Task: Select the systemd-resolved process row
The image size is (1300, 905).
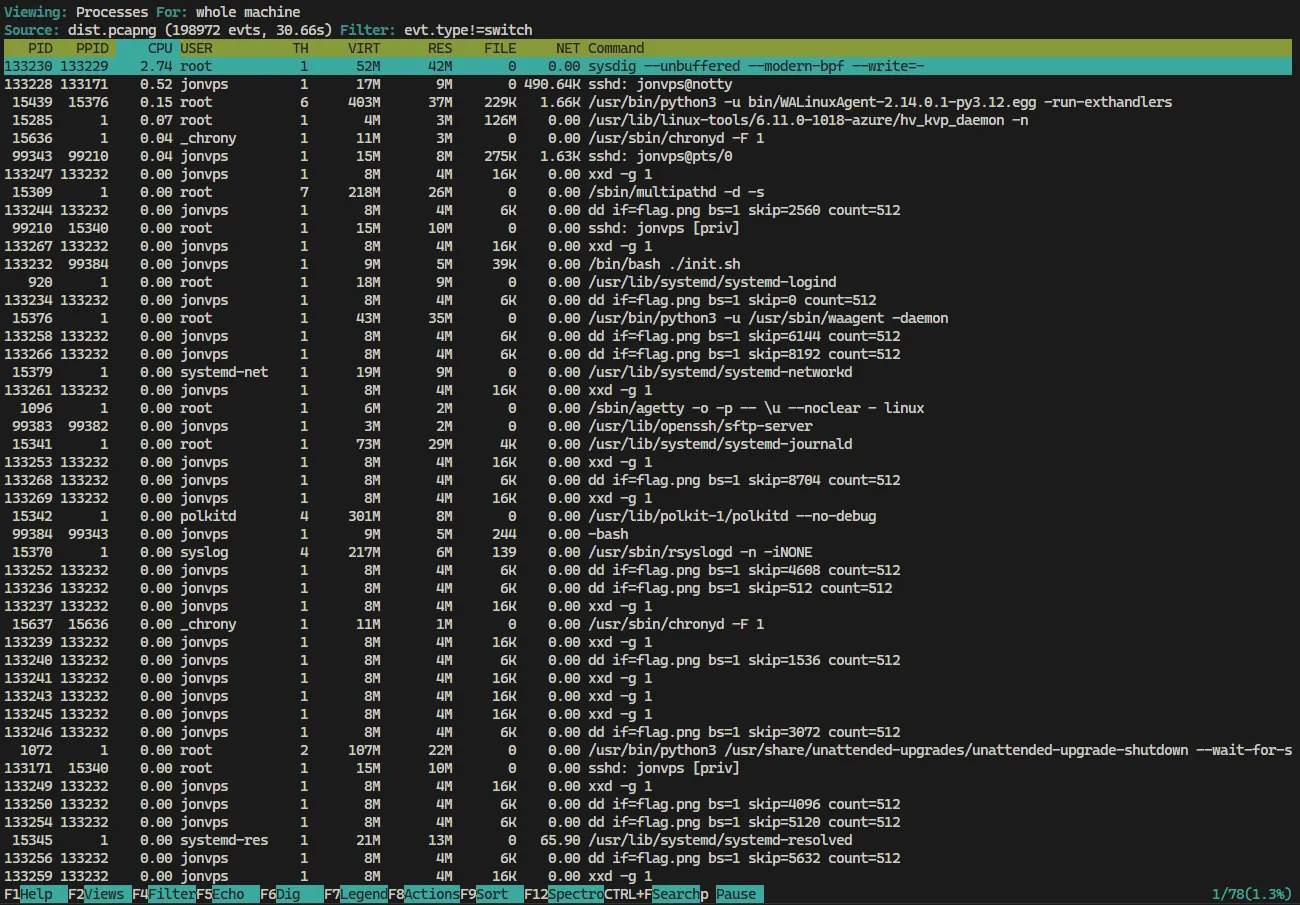Action: tap(648, 840)
